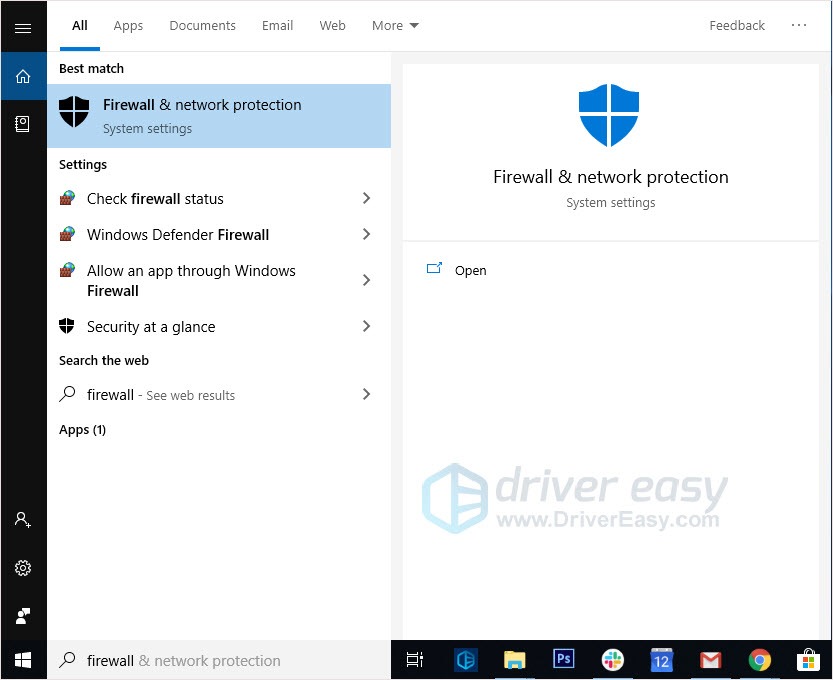Open the ellipsis options menu near Feedback

tap(799, 25)
